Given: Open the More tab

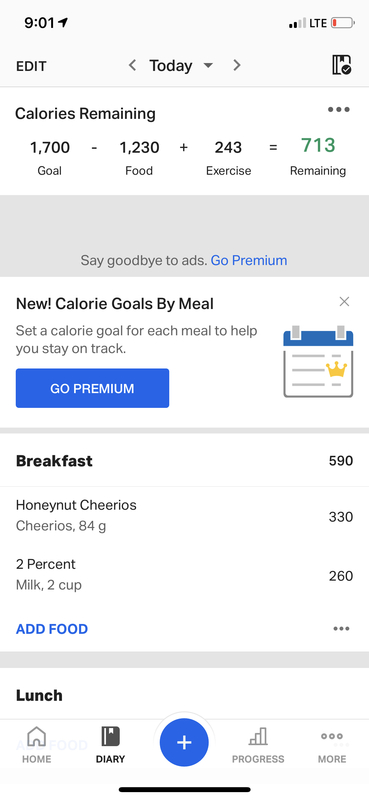Looking at the screenshot, I should (x=332, y=745).
